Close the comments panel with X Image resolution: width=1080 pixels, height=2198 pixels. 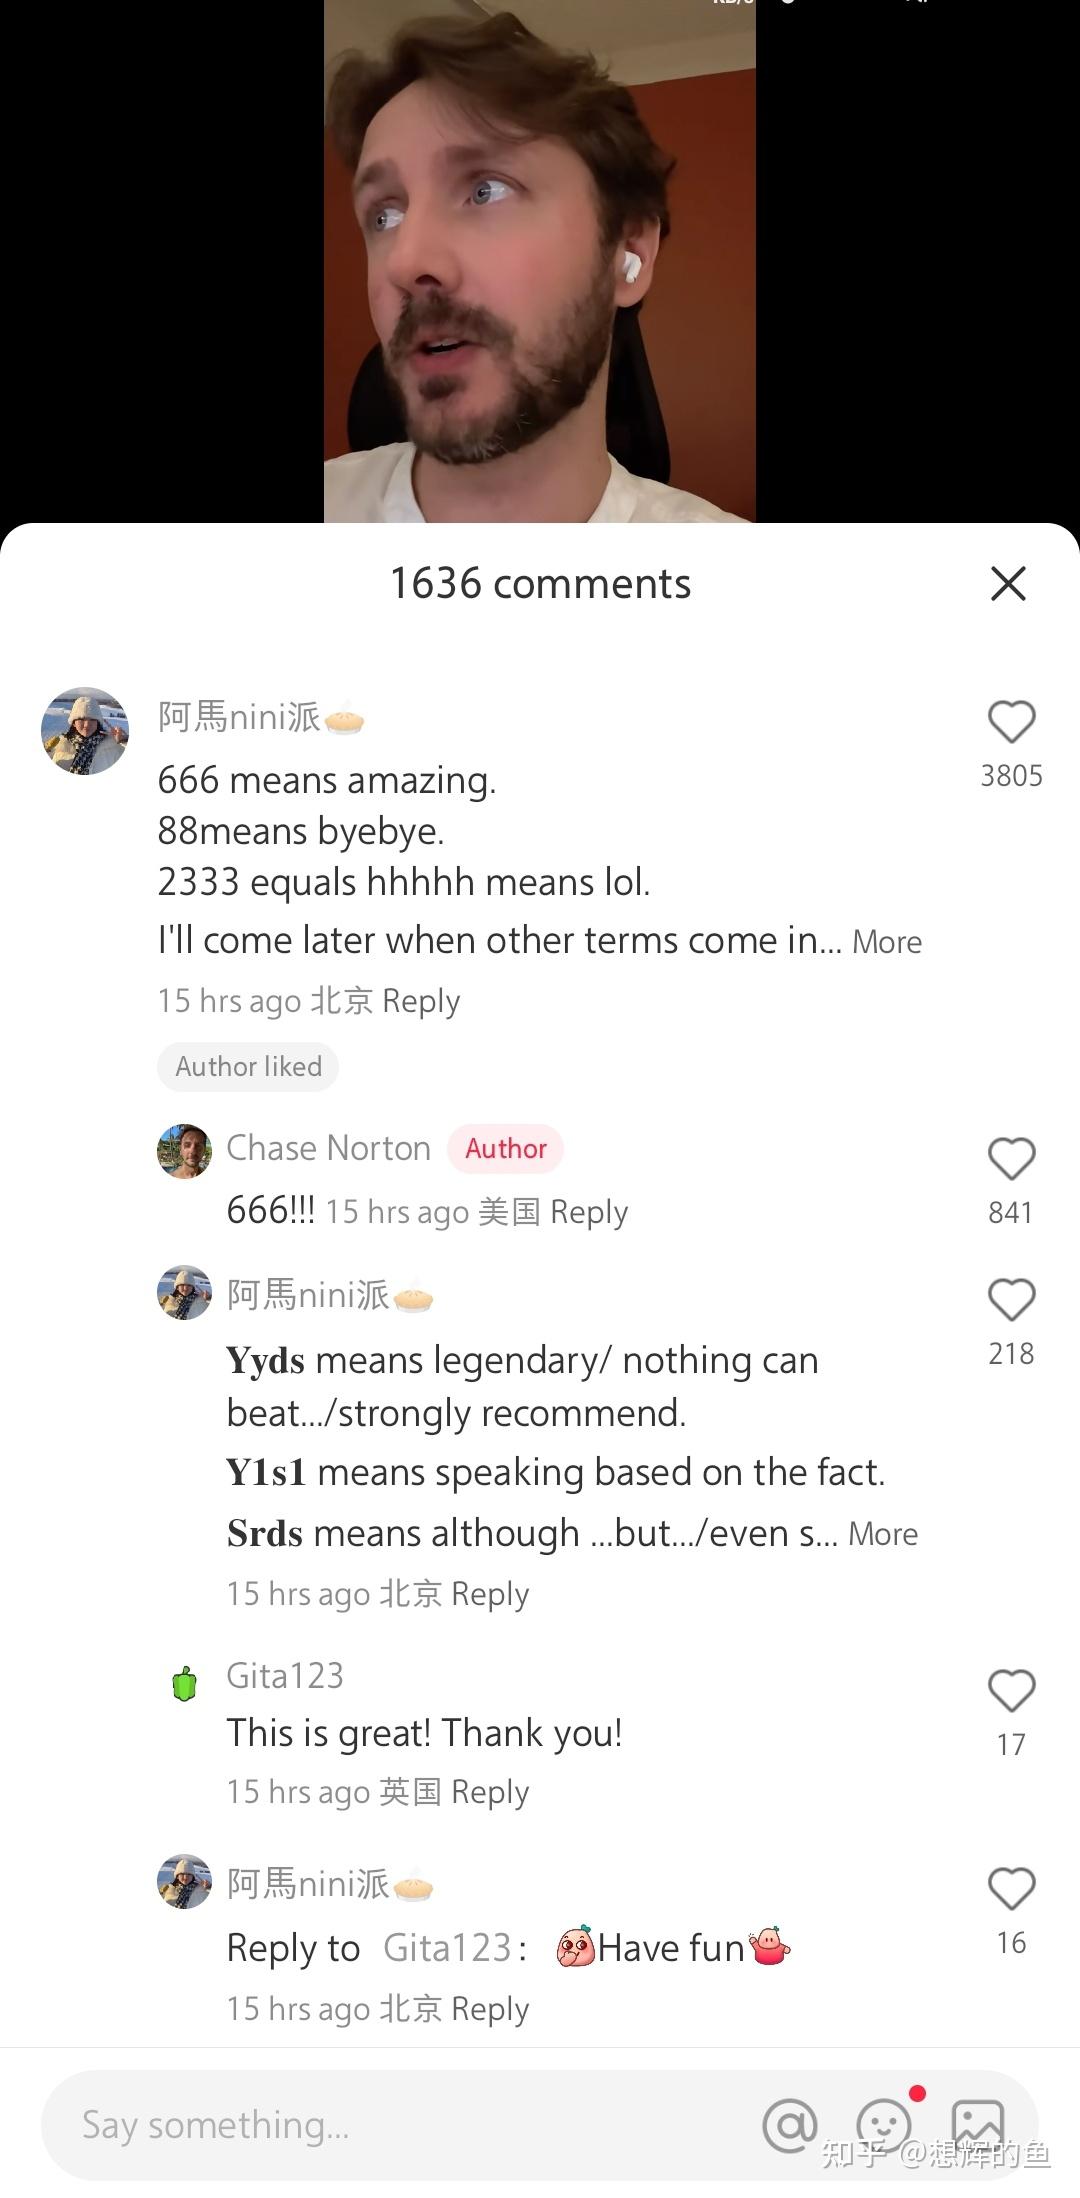(x=1008, y=583)
